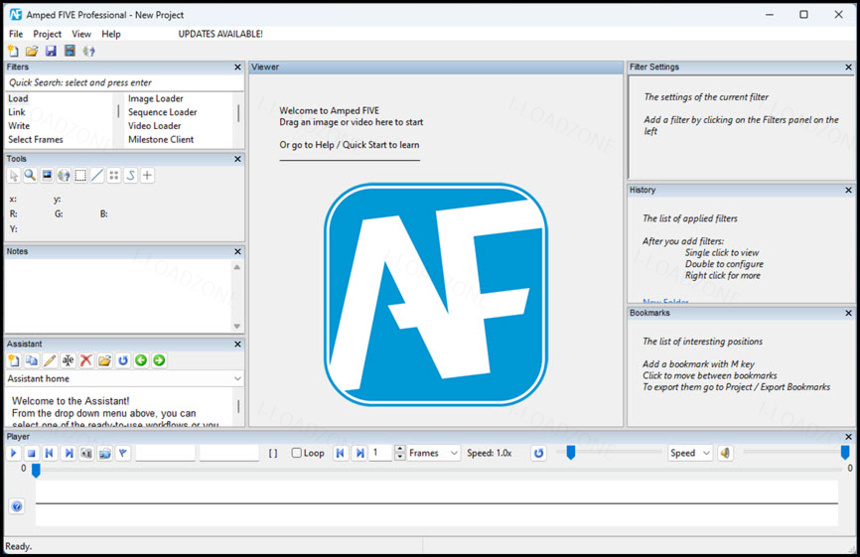Select the magnifier zoom tool
This screenshot has height=557, width=860.
pyautogui.click(x=30, y=175)
